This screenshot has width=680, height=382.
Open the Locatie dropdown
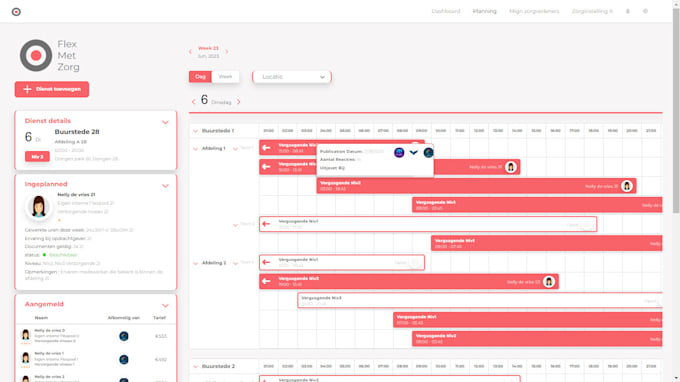pos(292,77)
